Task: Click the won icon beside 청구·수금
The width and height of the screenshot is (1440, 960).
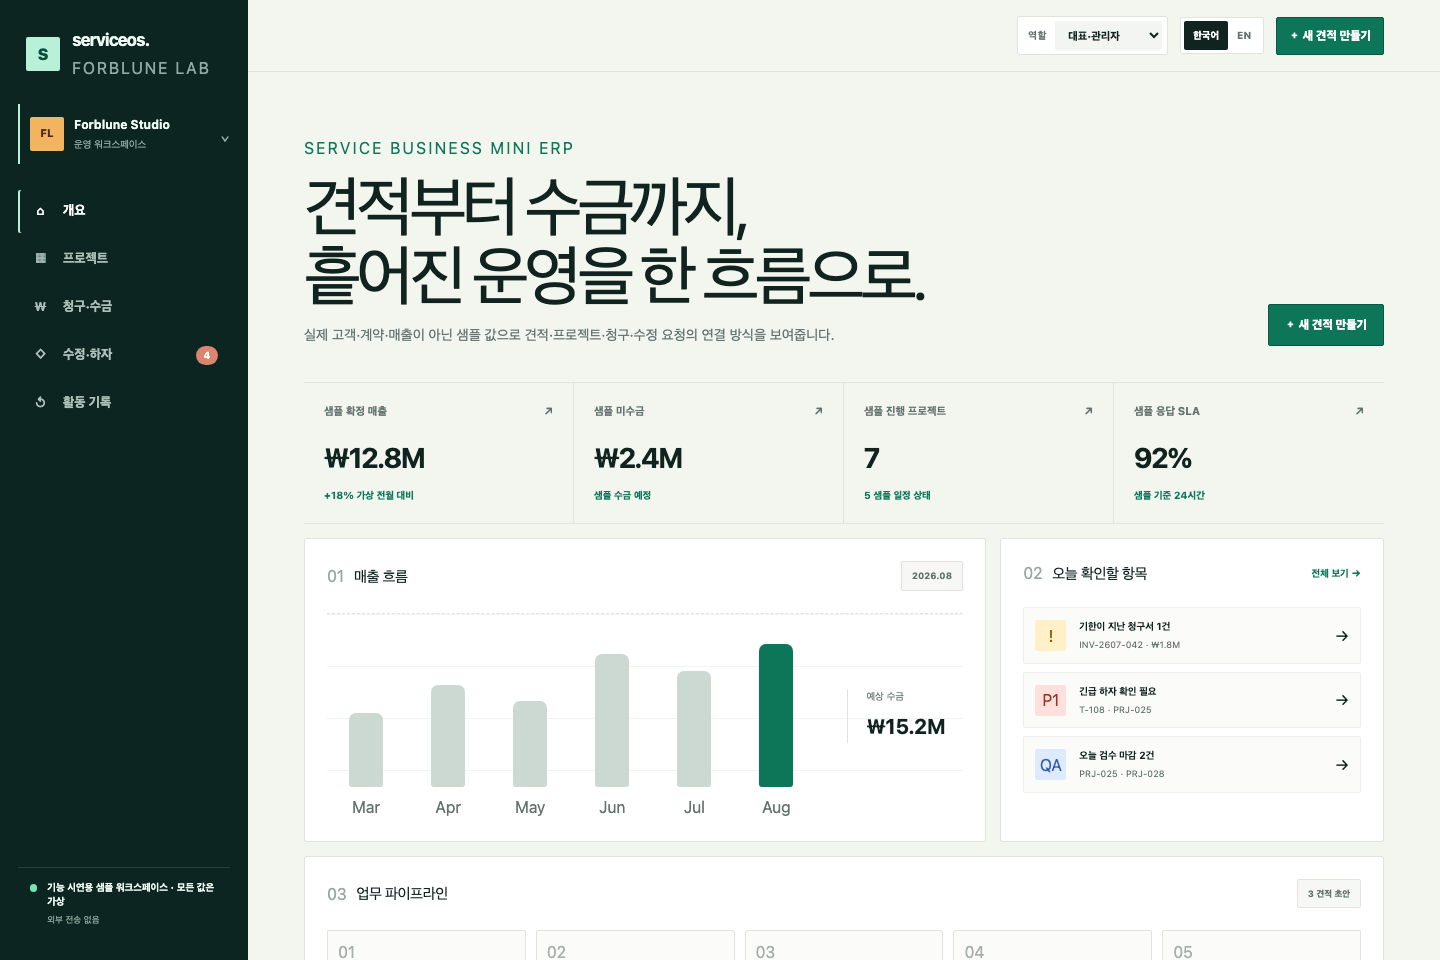Action: 40,306
